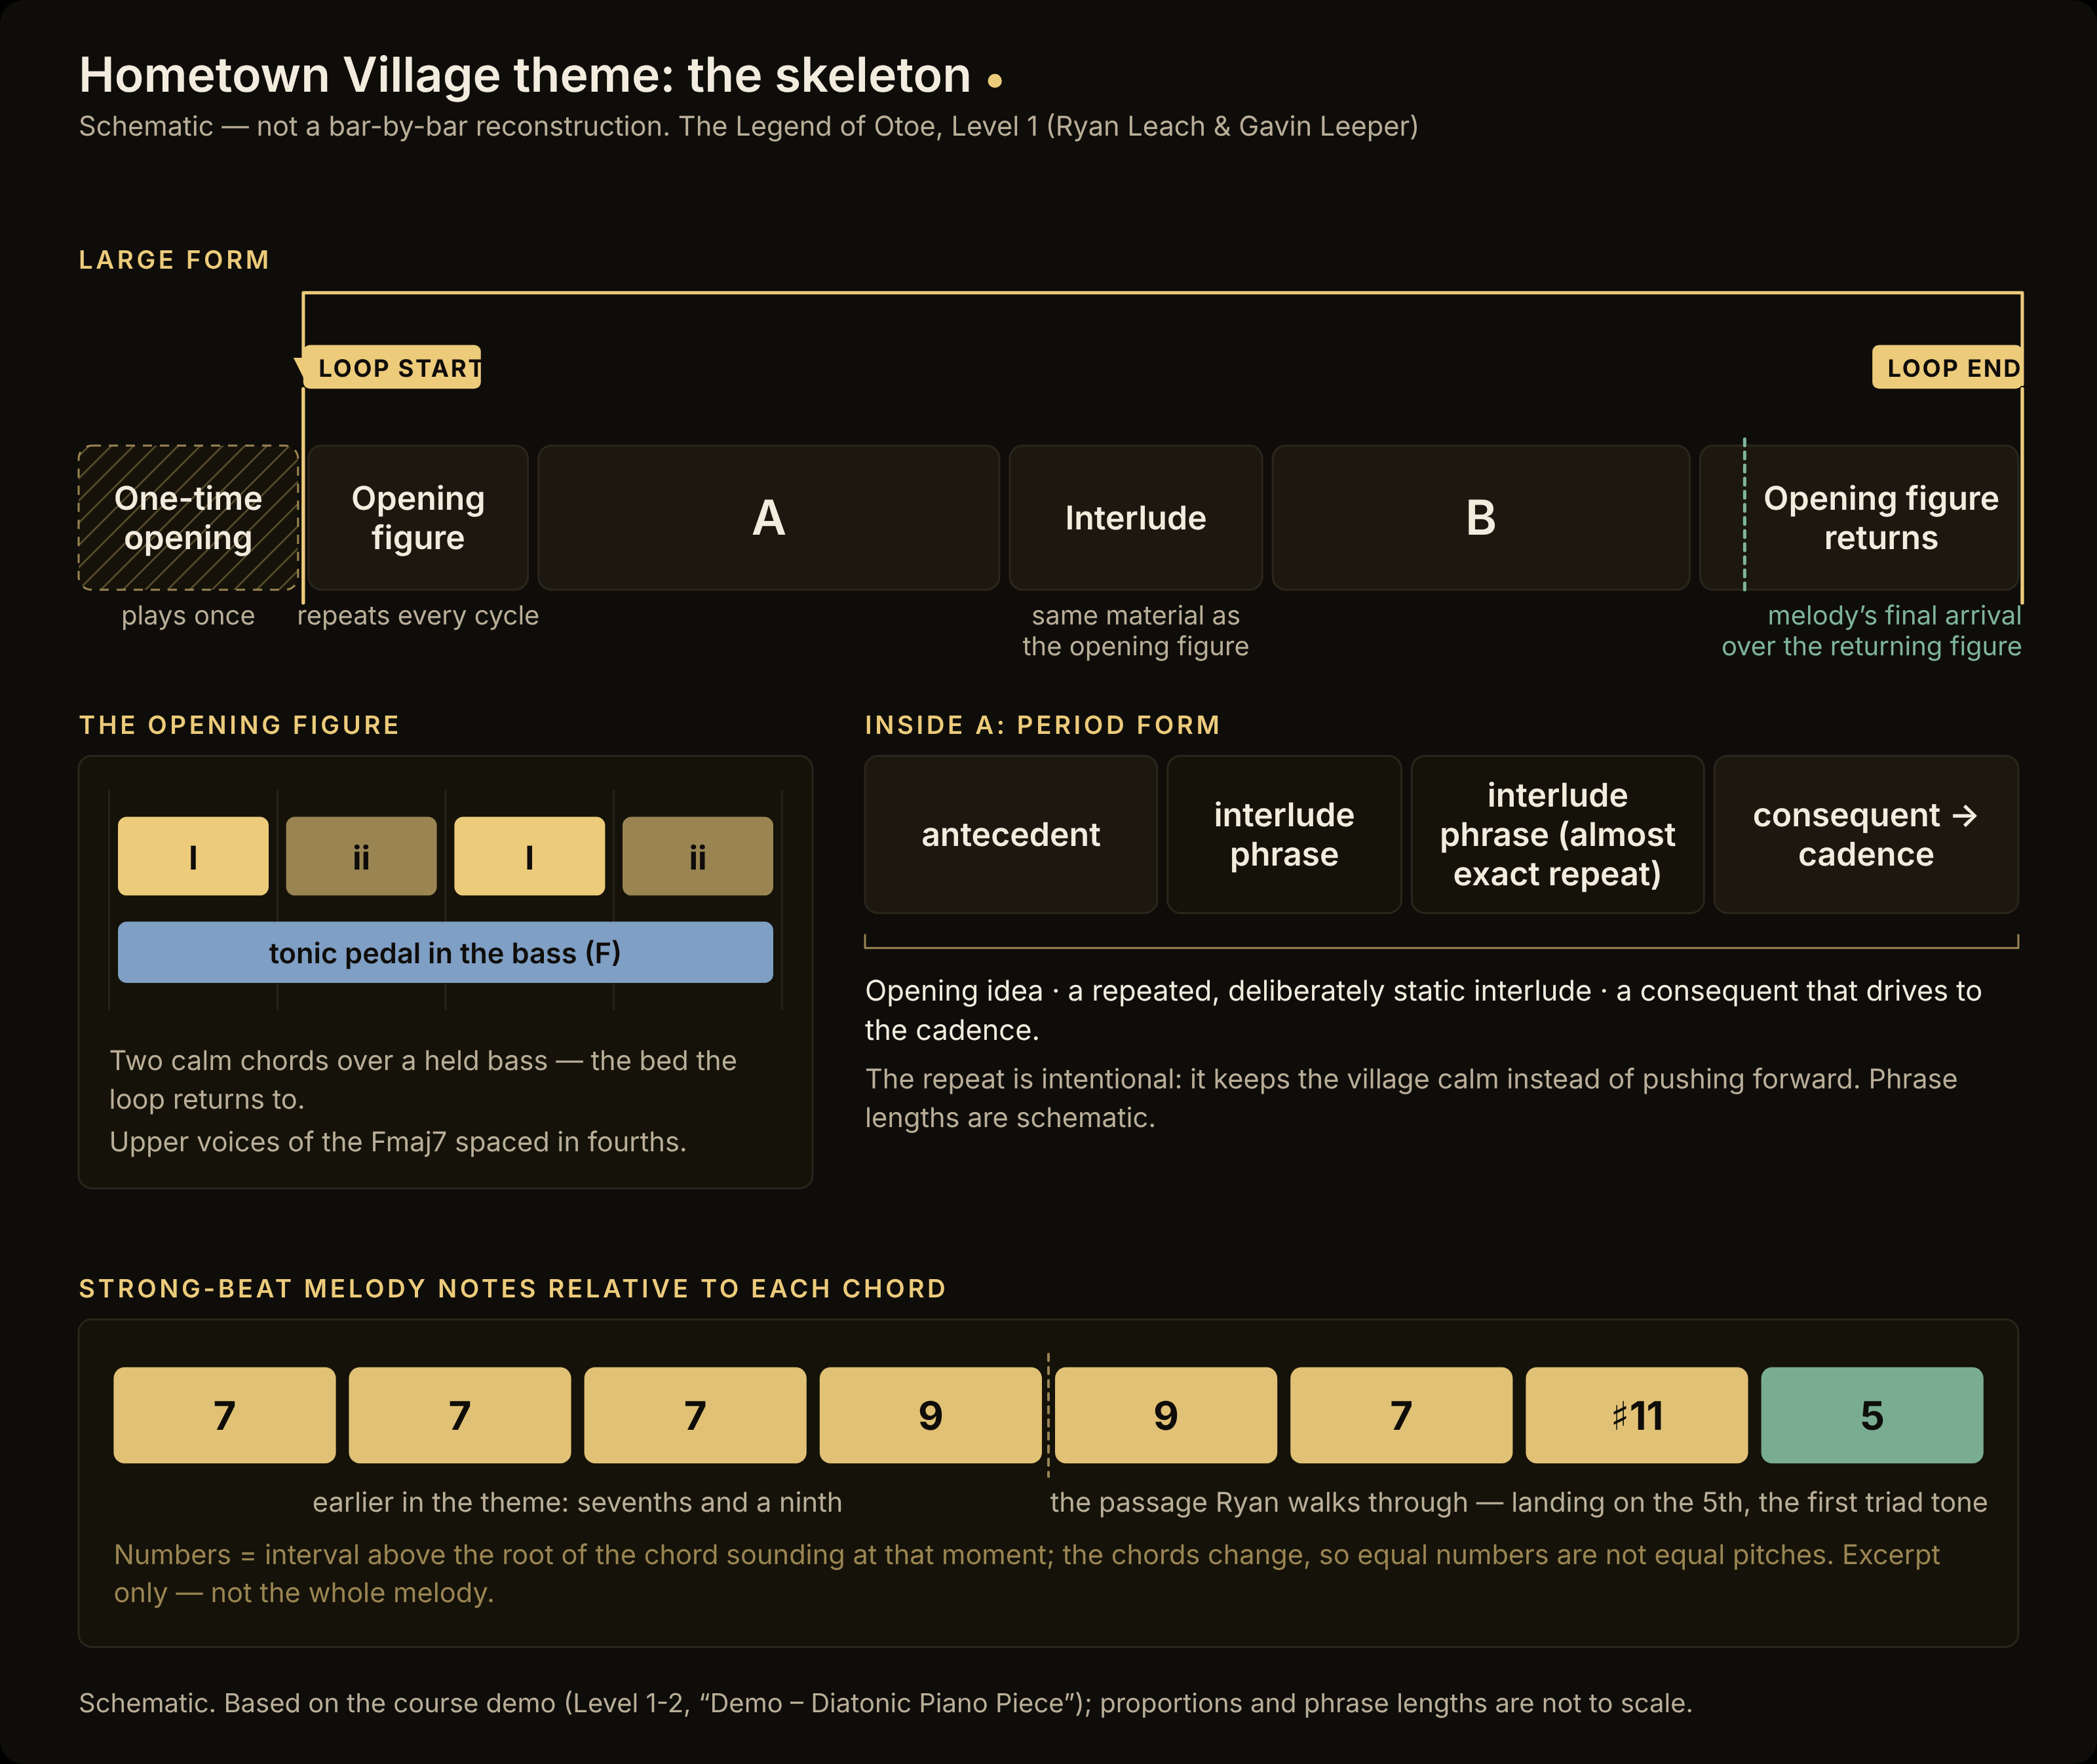The height and width of the screenshot is (1764, 2097).
Task: Select the consequent → cadence box
Action: (x=1866, y=834)
